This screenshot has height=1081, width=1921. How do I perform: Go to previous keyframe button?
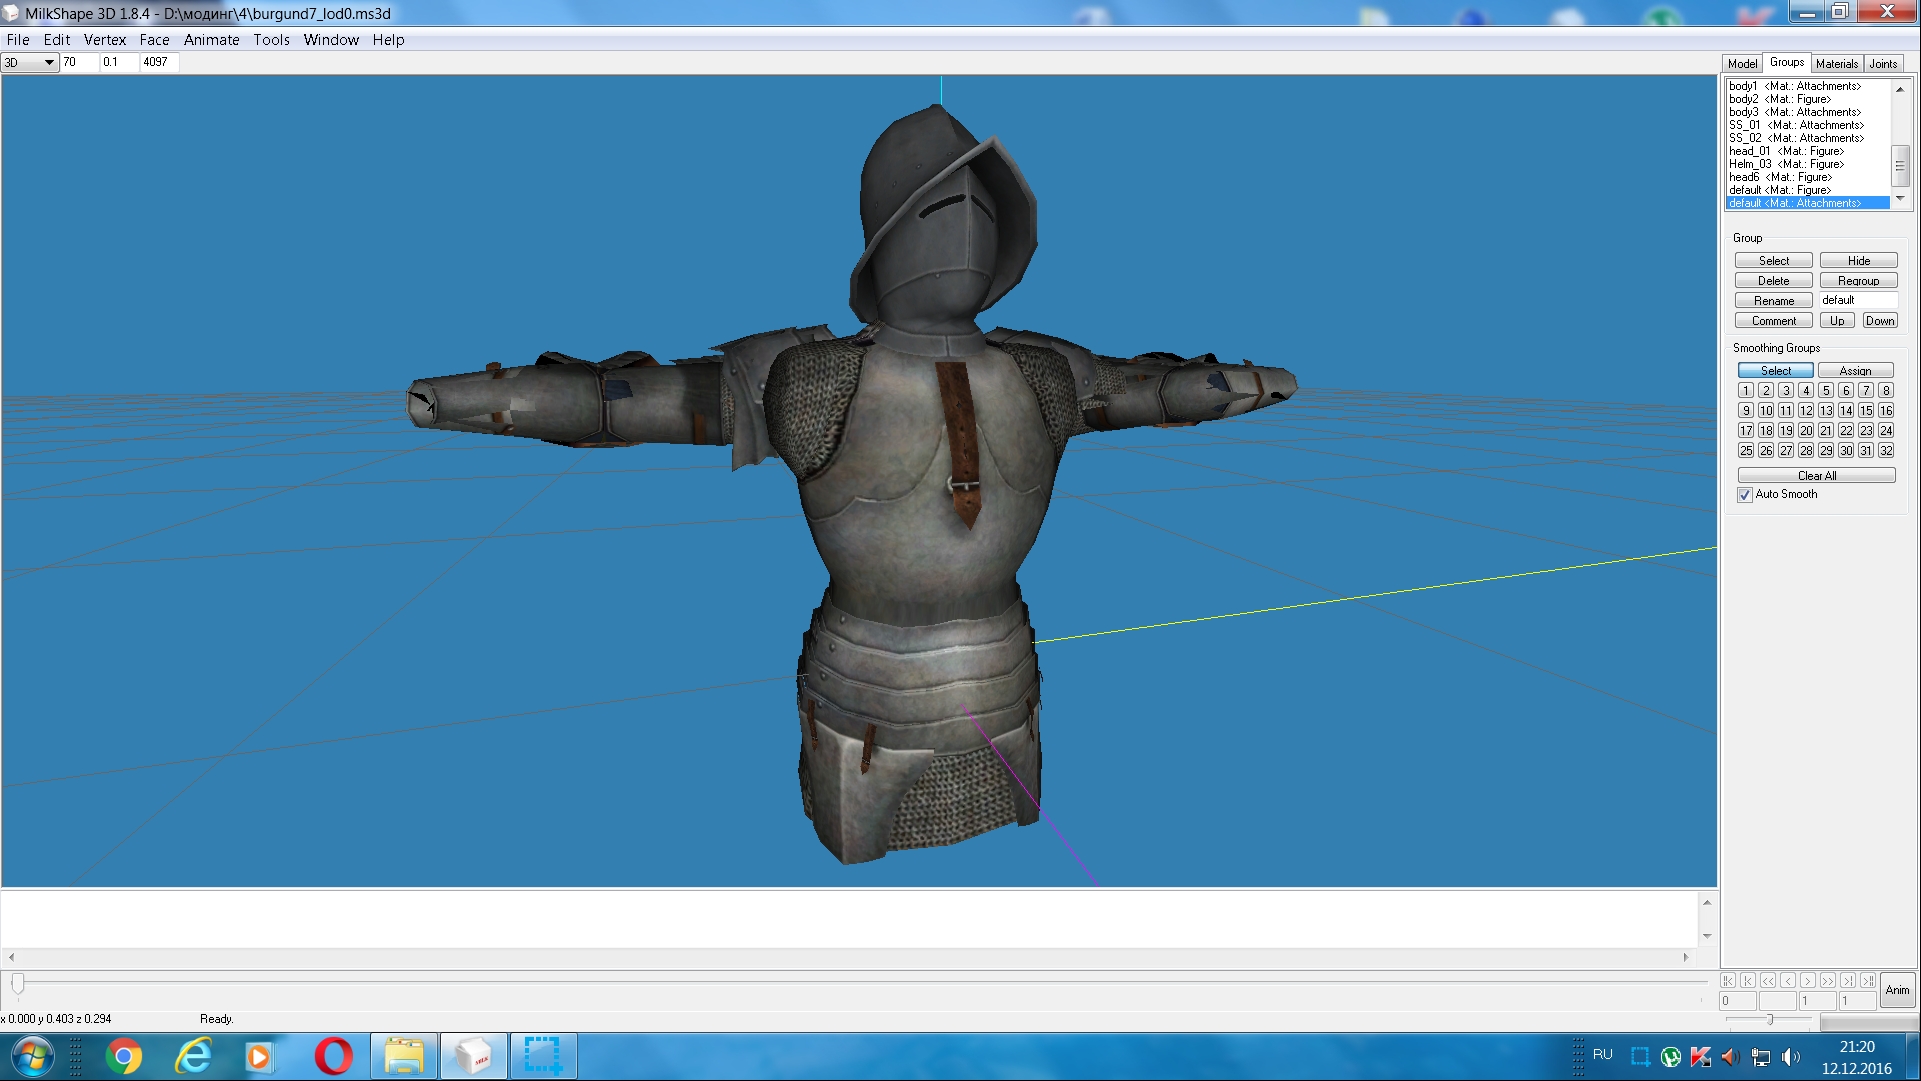click(1748, 981)
